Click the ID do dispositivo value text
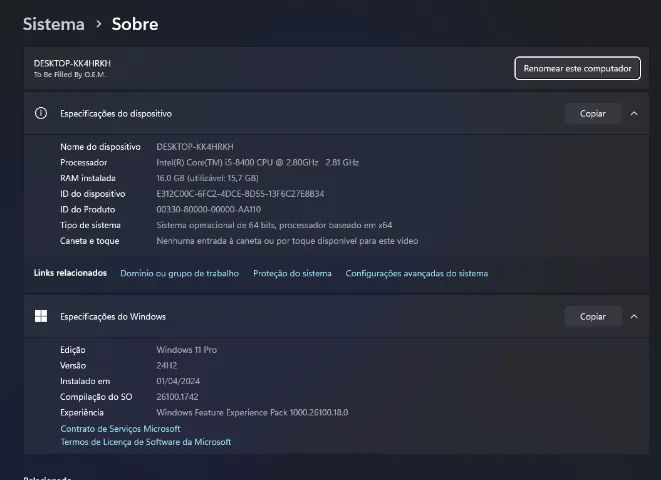The width and height of the screenshot is (661, 480). [240, 194]
